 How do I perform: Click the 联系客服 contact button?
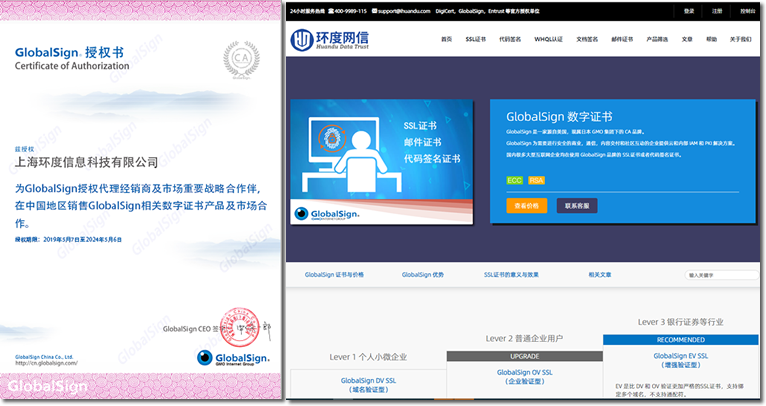577,206
